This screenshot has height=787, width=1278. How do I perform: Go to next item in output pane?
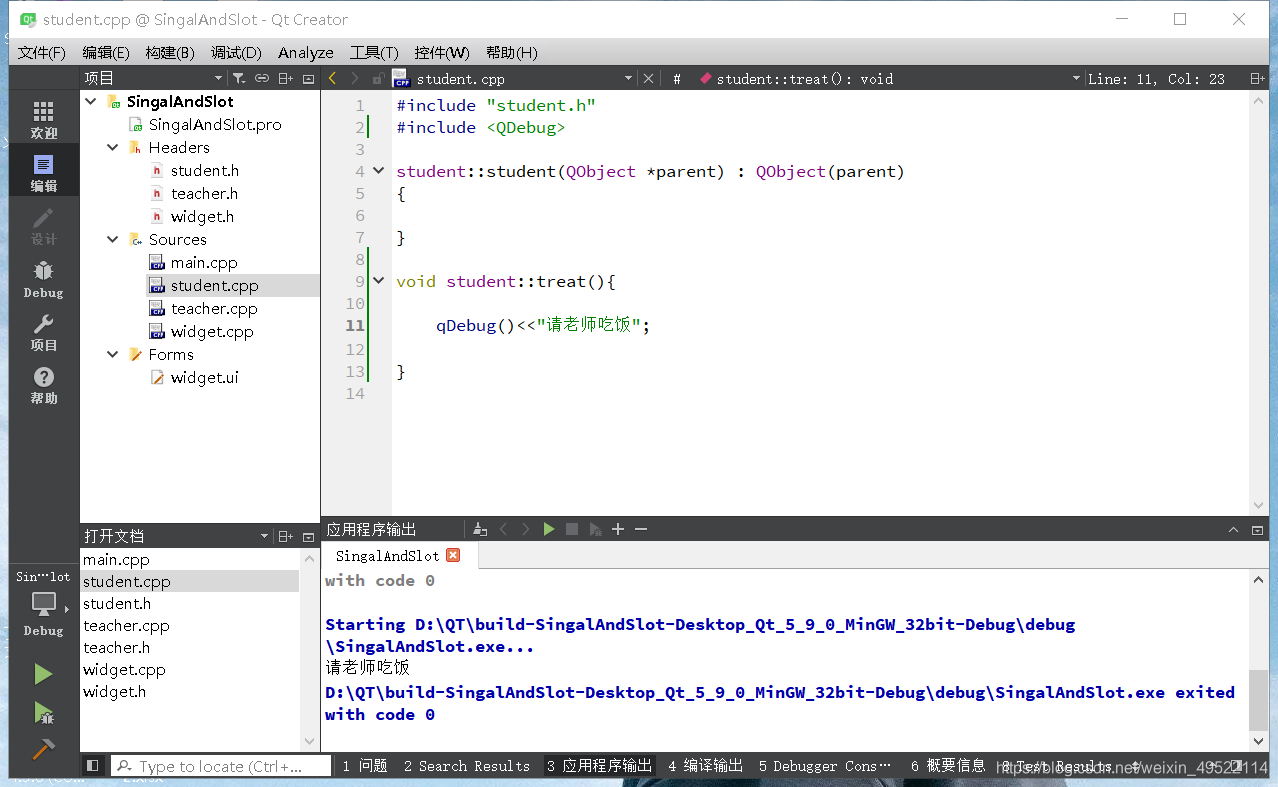pyautogui.click(x=526, y=529)
